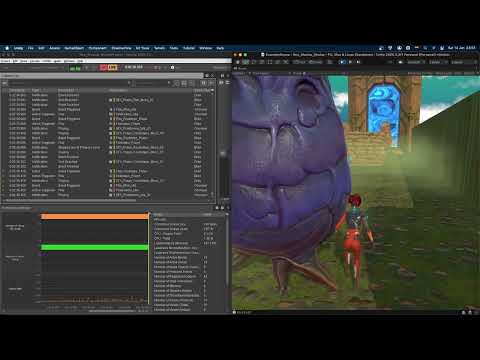Open the Edit menu

coord(41,48)
